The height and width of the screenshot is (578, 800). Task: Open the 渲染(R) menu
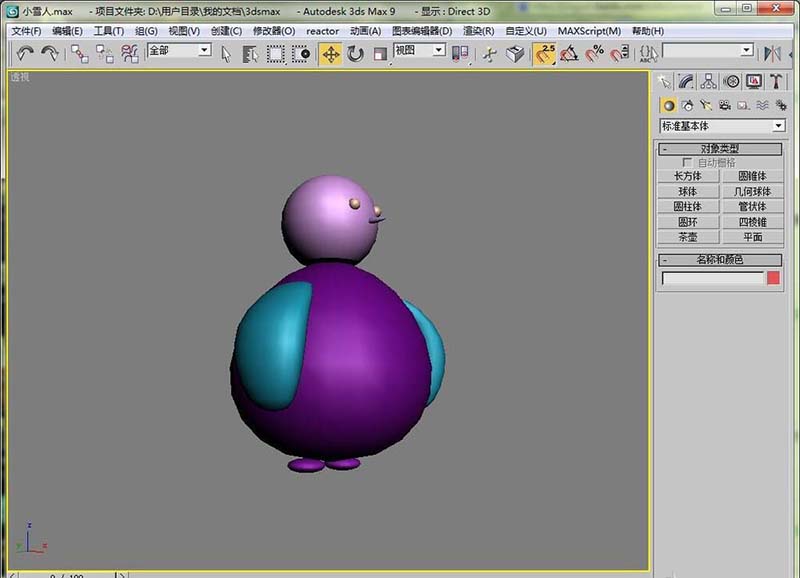[478, 31]
